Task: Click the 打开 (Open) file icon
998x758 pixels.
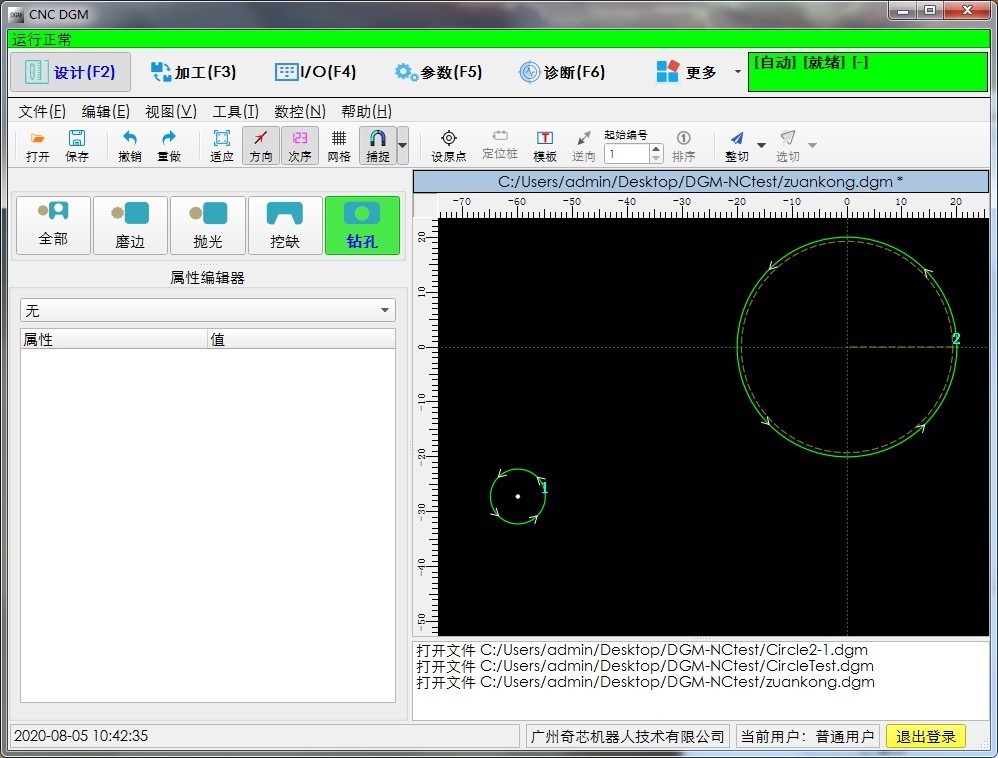Action: [38, 146]
